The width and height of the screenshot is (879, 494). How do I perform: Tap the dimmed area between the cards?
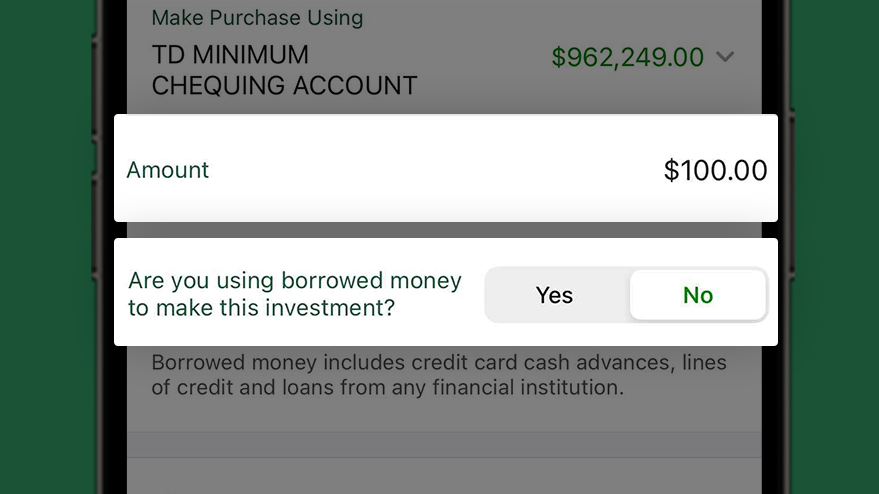coord(444,230)
